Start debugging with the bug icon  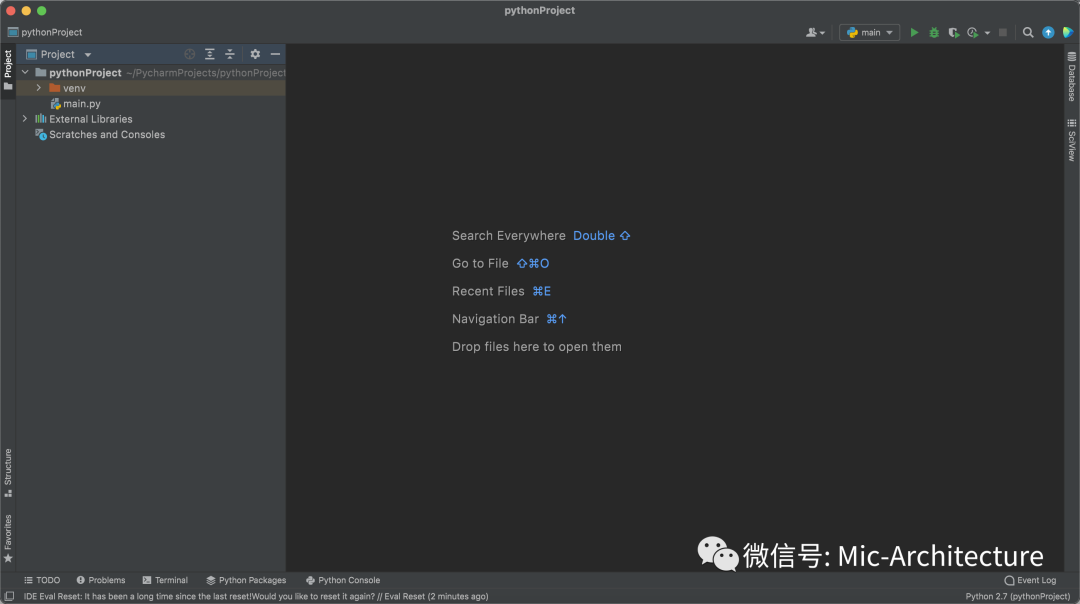(x=934, y=32)
